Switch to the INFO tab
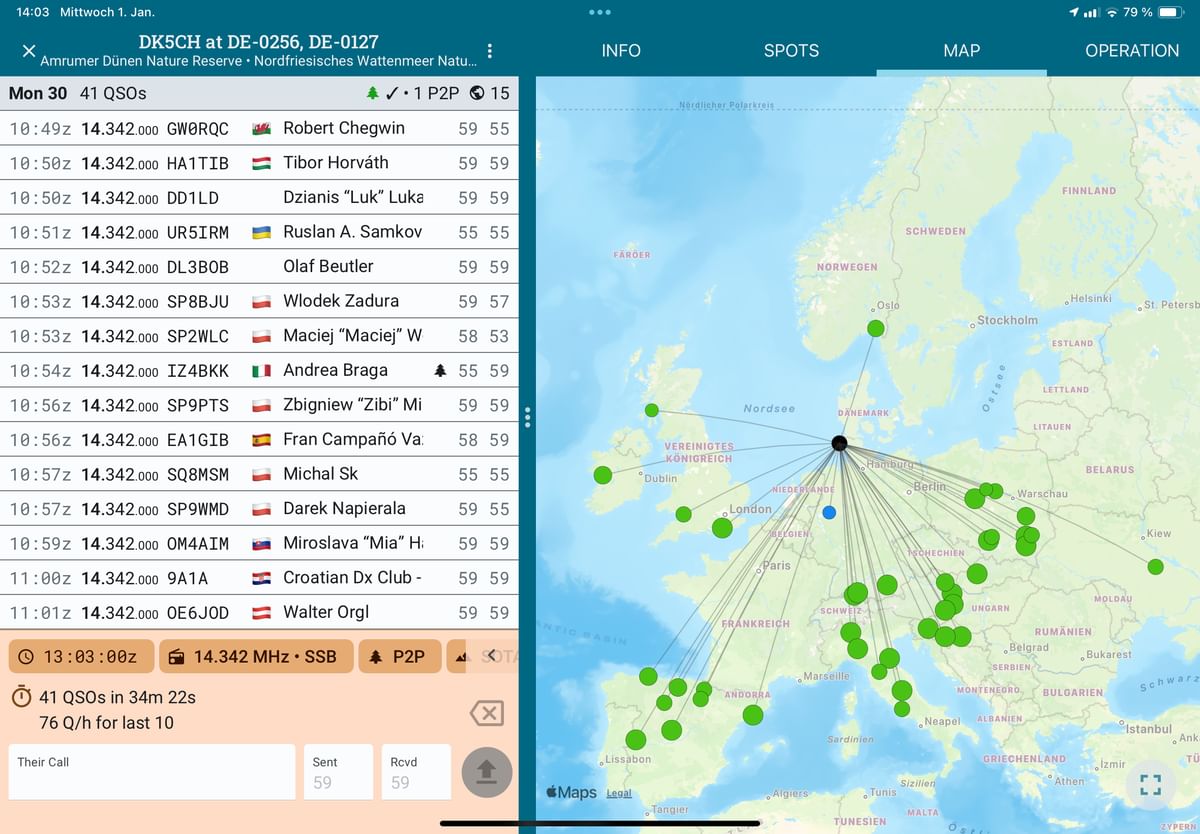Image resolution: width=1200 pixels, height=834 pixels. tap(621, 51)
